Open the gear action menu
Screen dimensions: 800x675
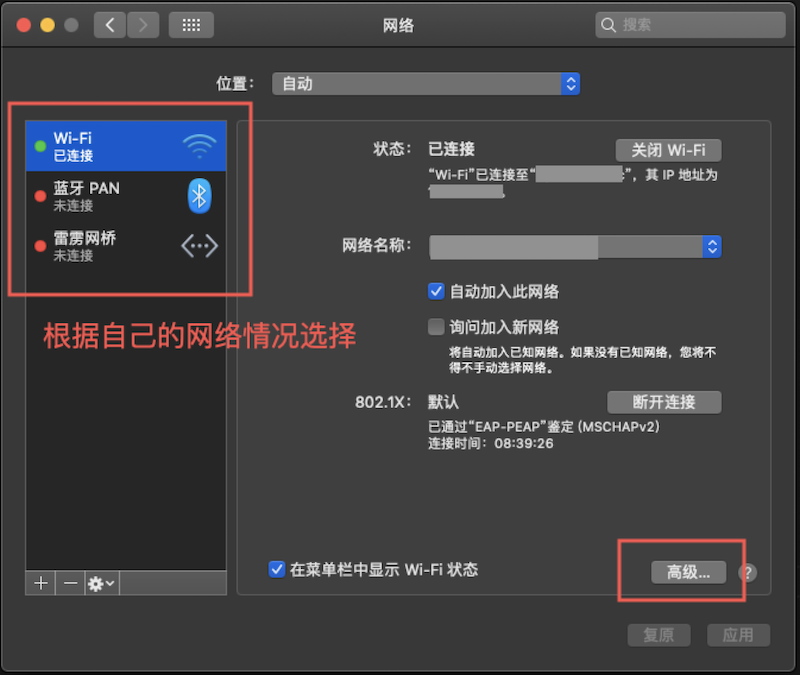(x=101, y=583)
